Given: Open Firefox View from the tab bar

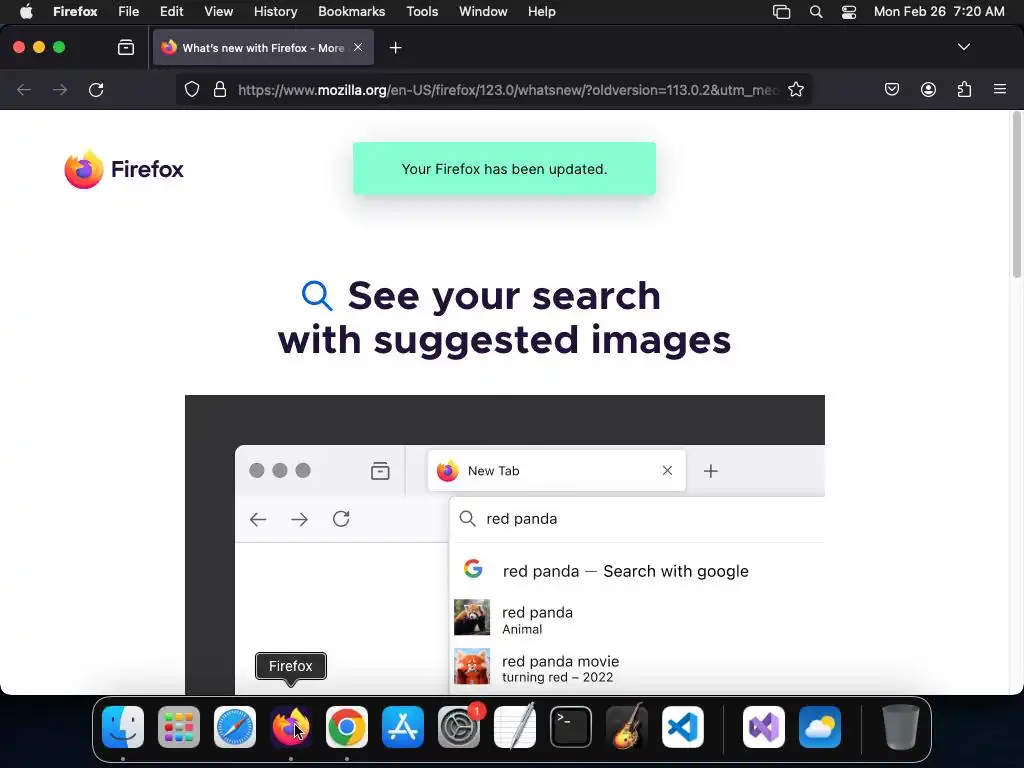Looking at the screenshot, I should point(126,48).
